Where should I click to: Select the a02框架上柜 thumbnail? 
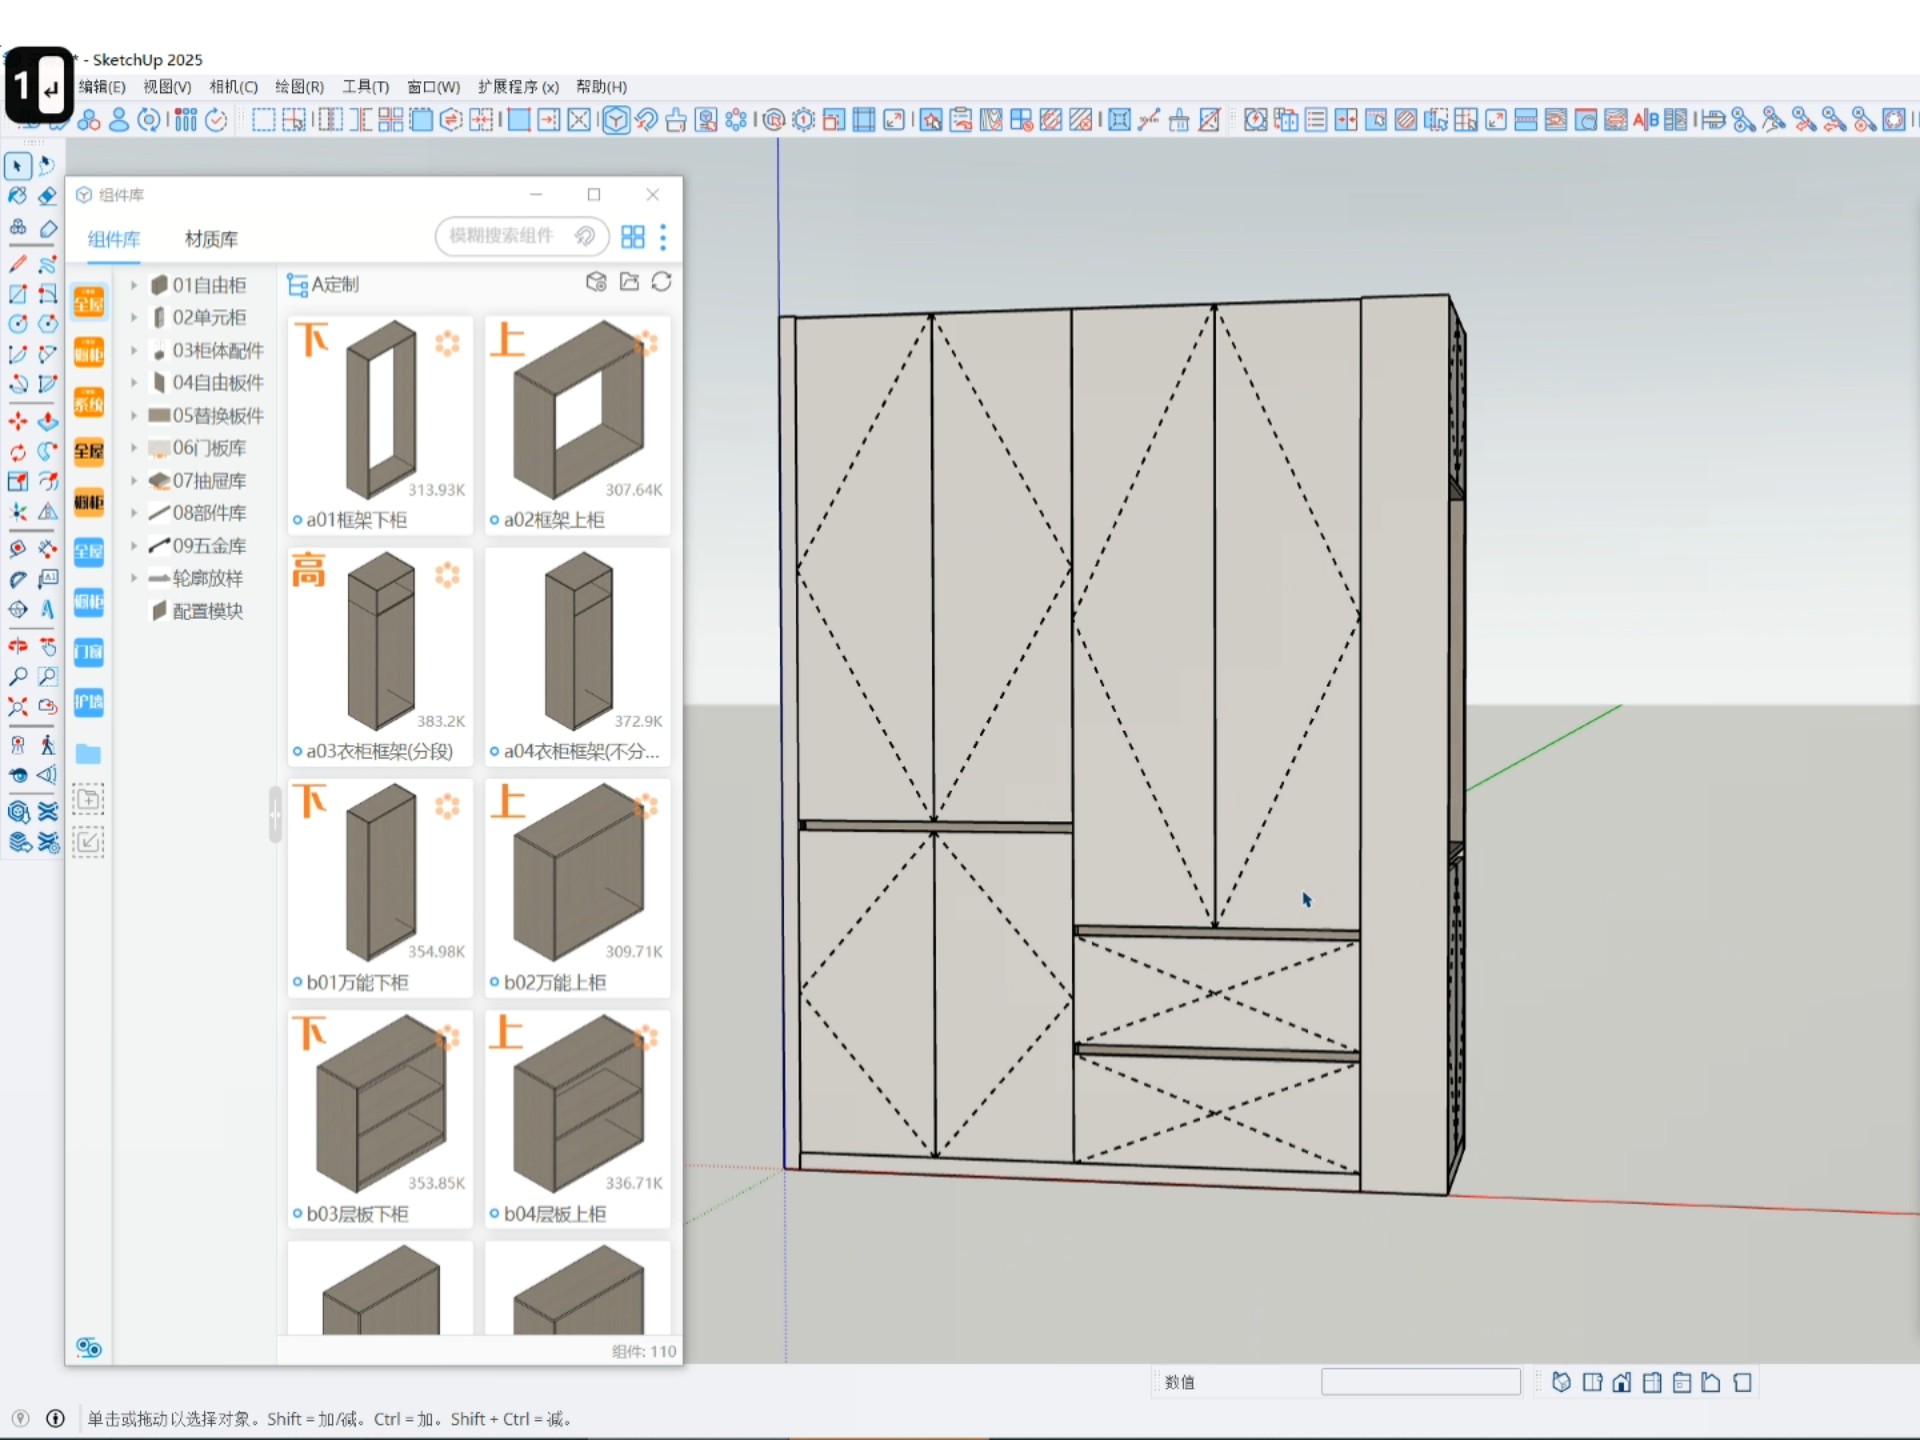coord(577,426)
